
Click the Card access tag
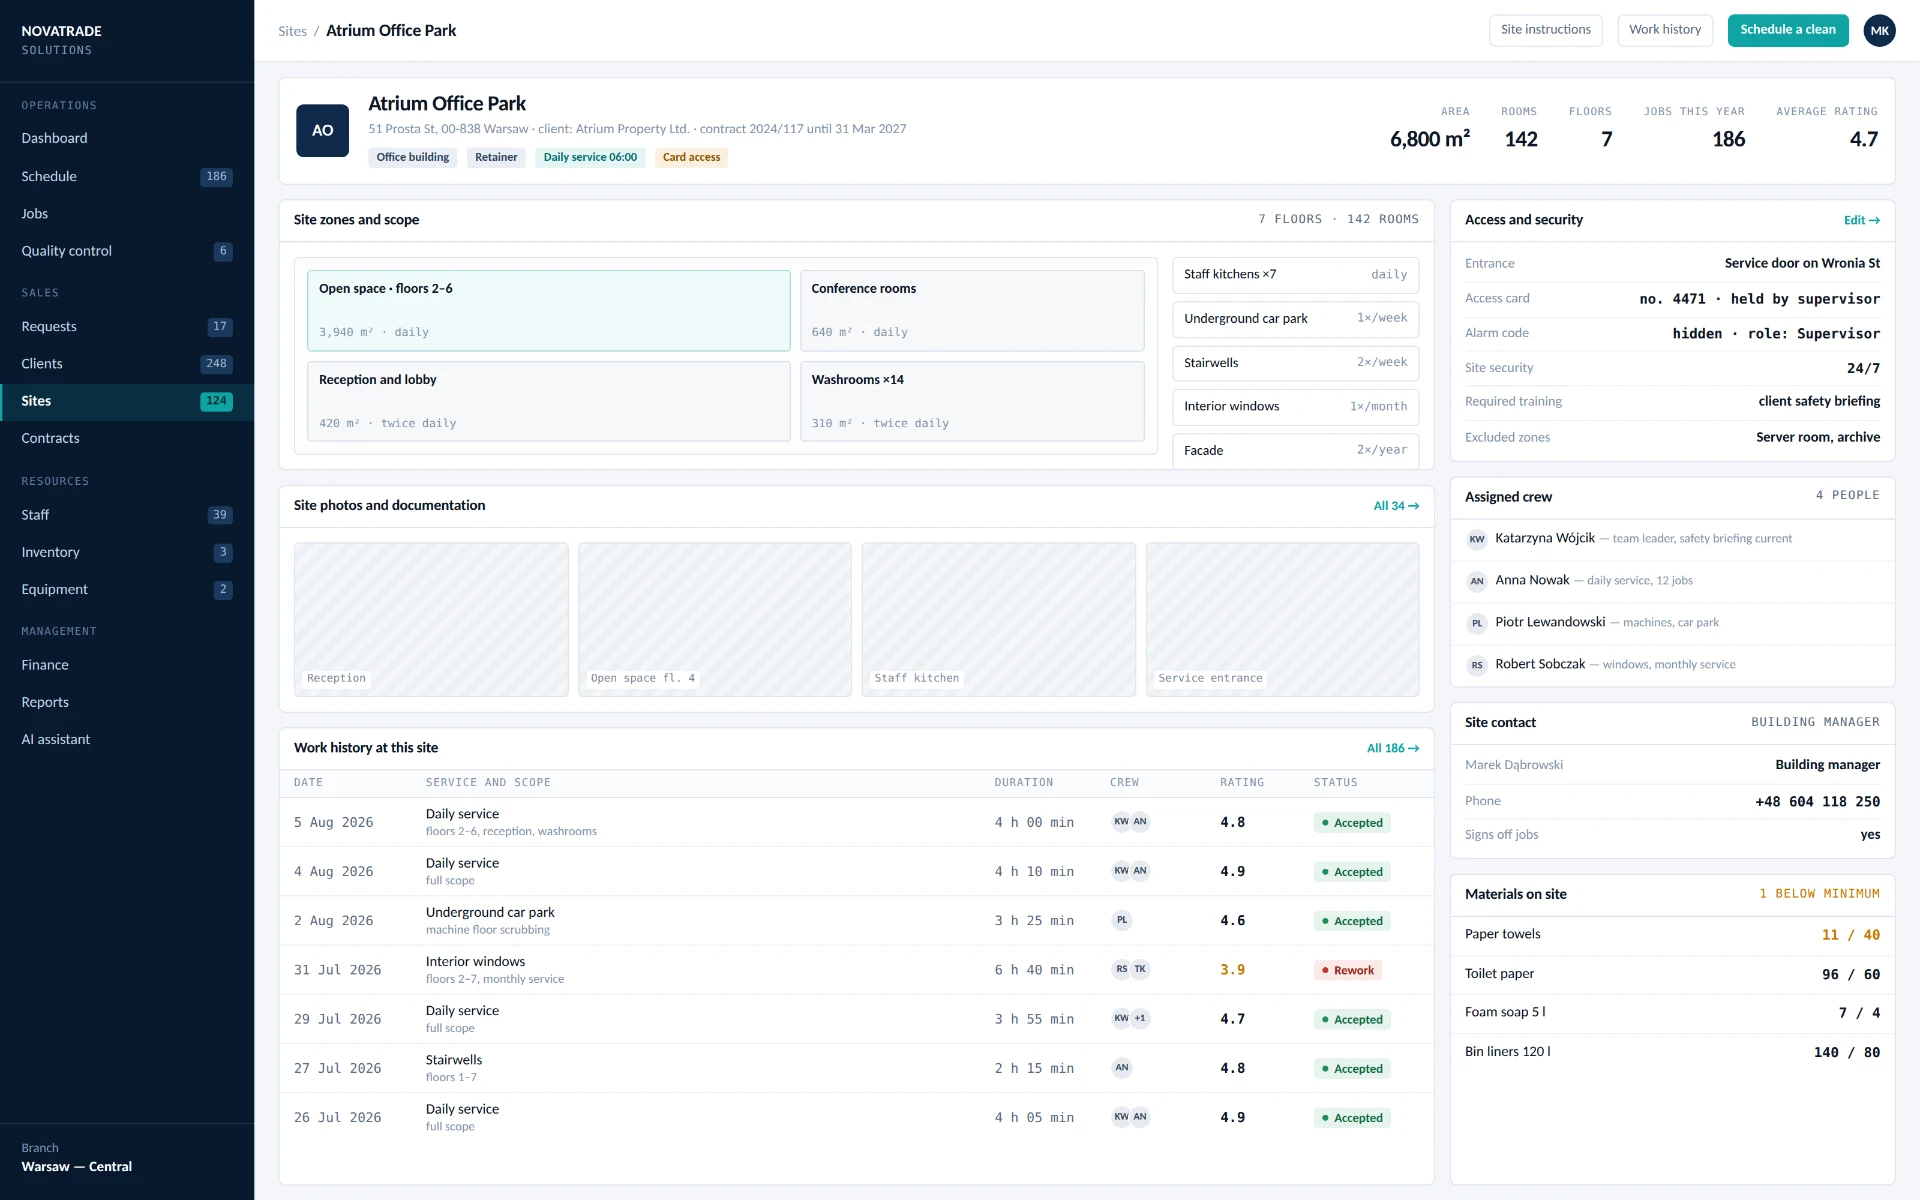(x=691, y=157)
